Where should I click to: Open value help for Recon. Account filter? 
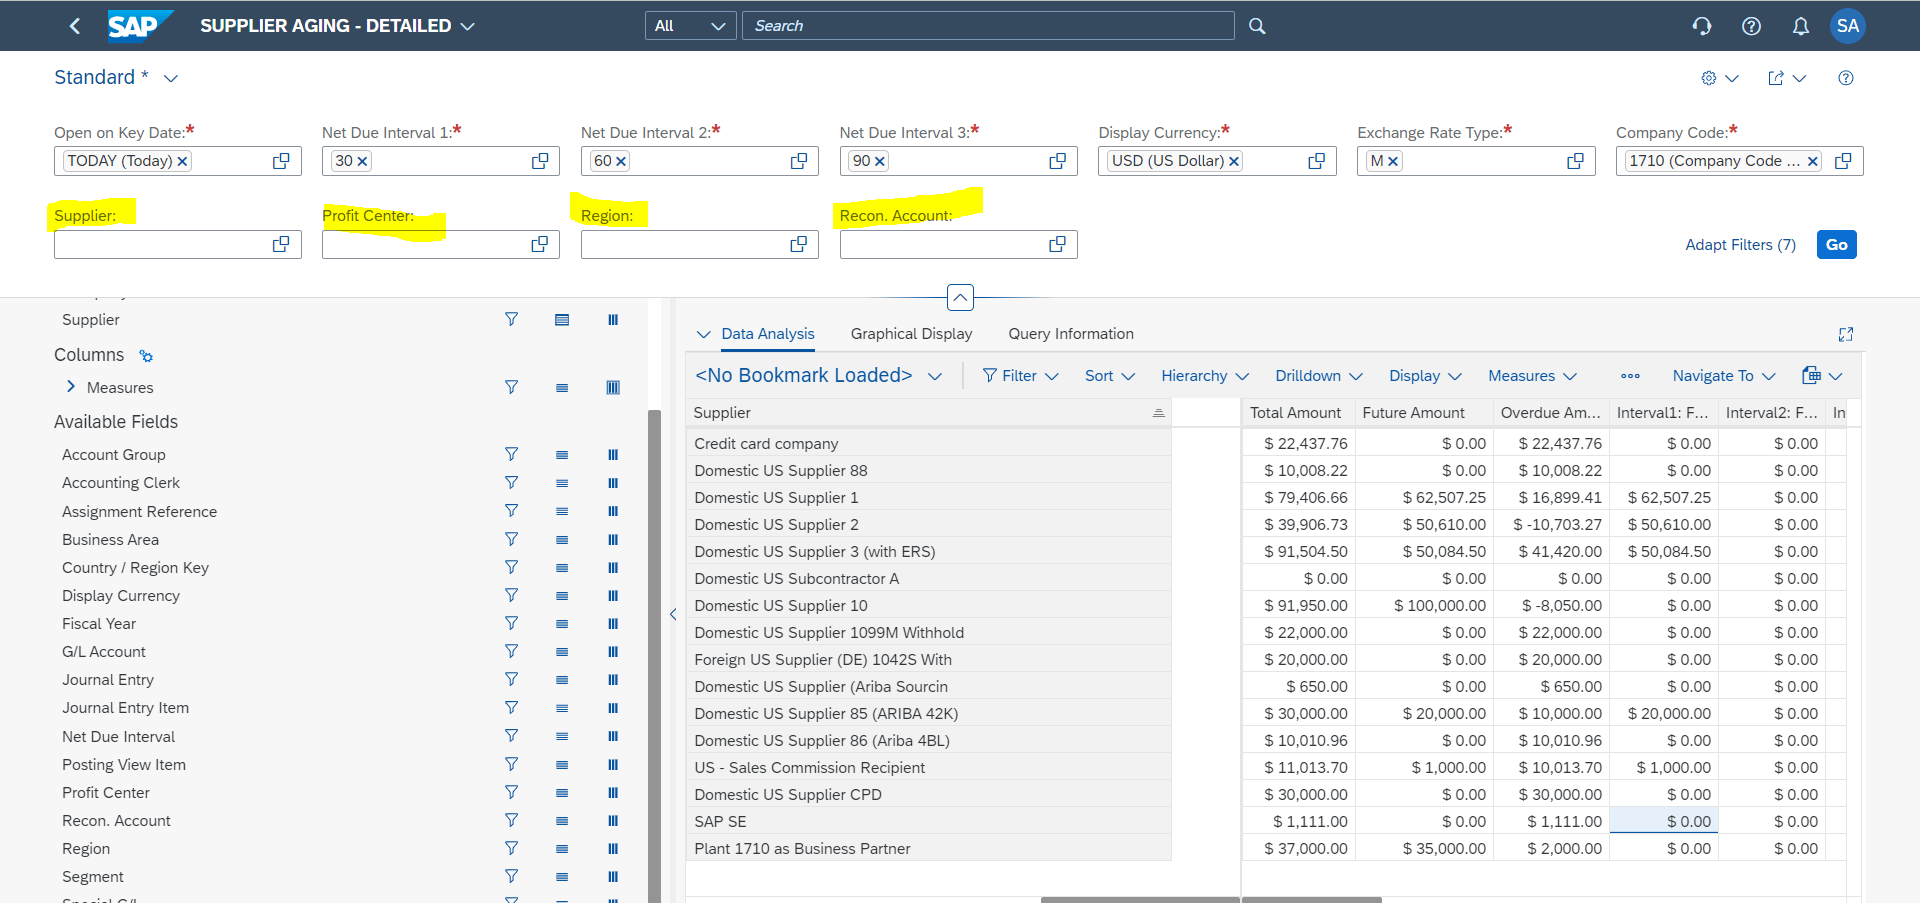(1057, 244)
